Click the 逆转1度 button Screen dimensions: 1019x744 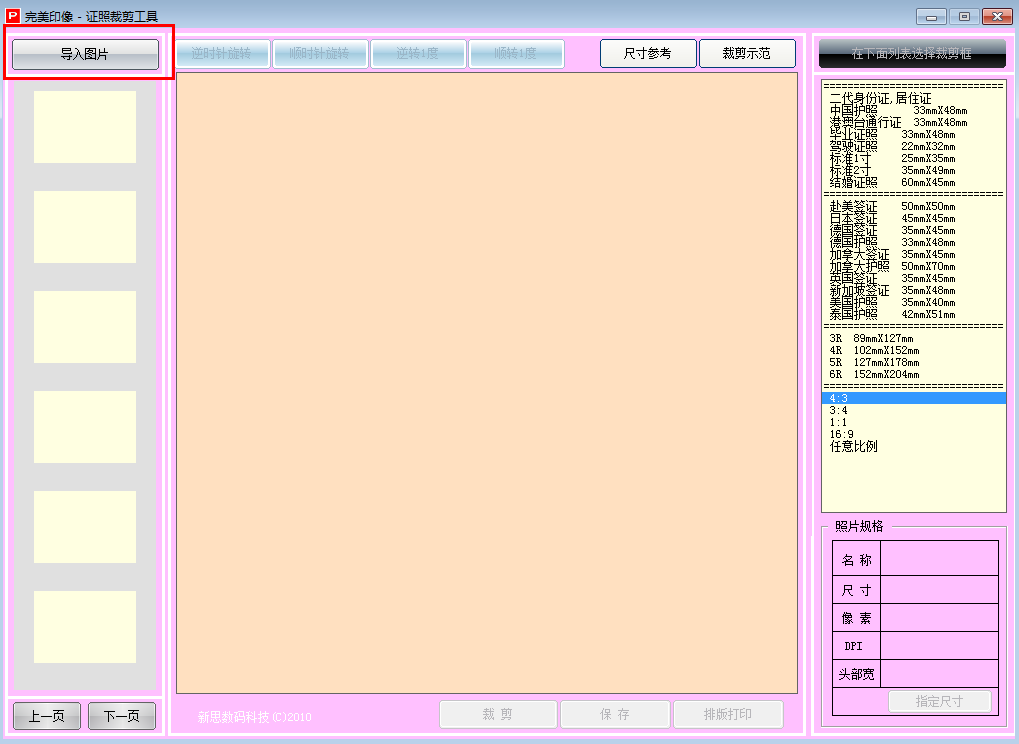[418, 53]
